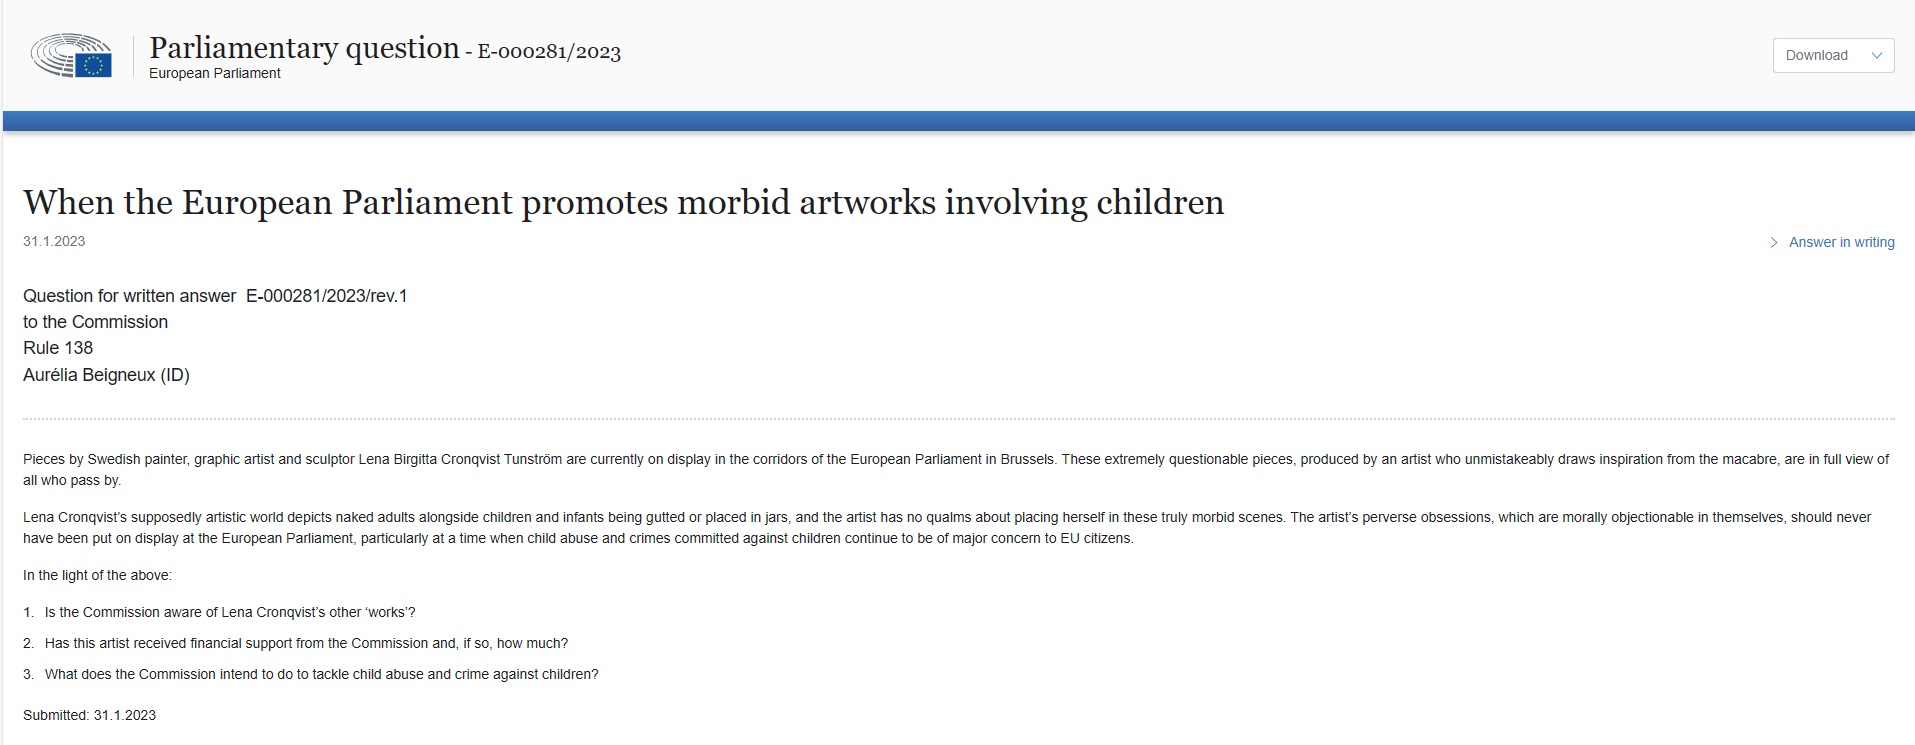Click the paragraph beginning Lena Cronqvist's supposedly

point(947,528)
